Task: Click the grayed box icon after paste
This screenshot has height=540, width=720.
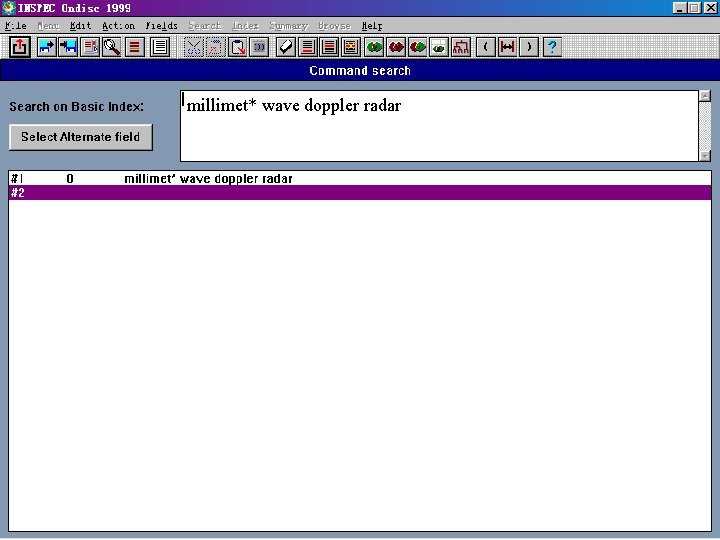Action: click(259, 47)
